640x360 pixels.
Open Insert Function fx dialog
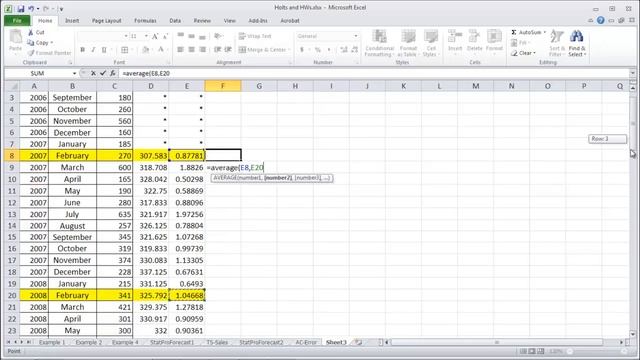coord(112,73)
